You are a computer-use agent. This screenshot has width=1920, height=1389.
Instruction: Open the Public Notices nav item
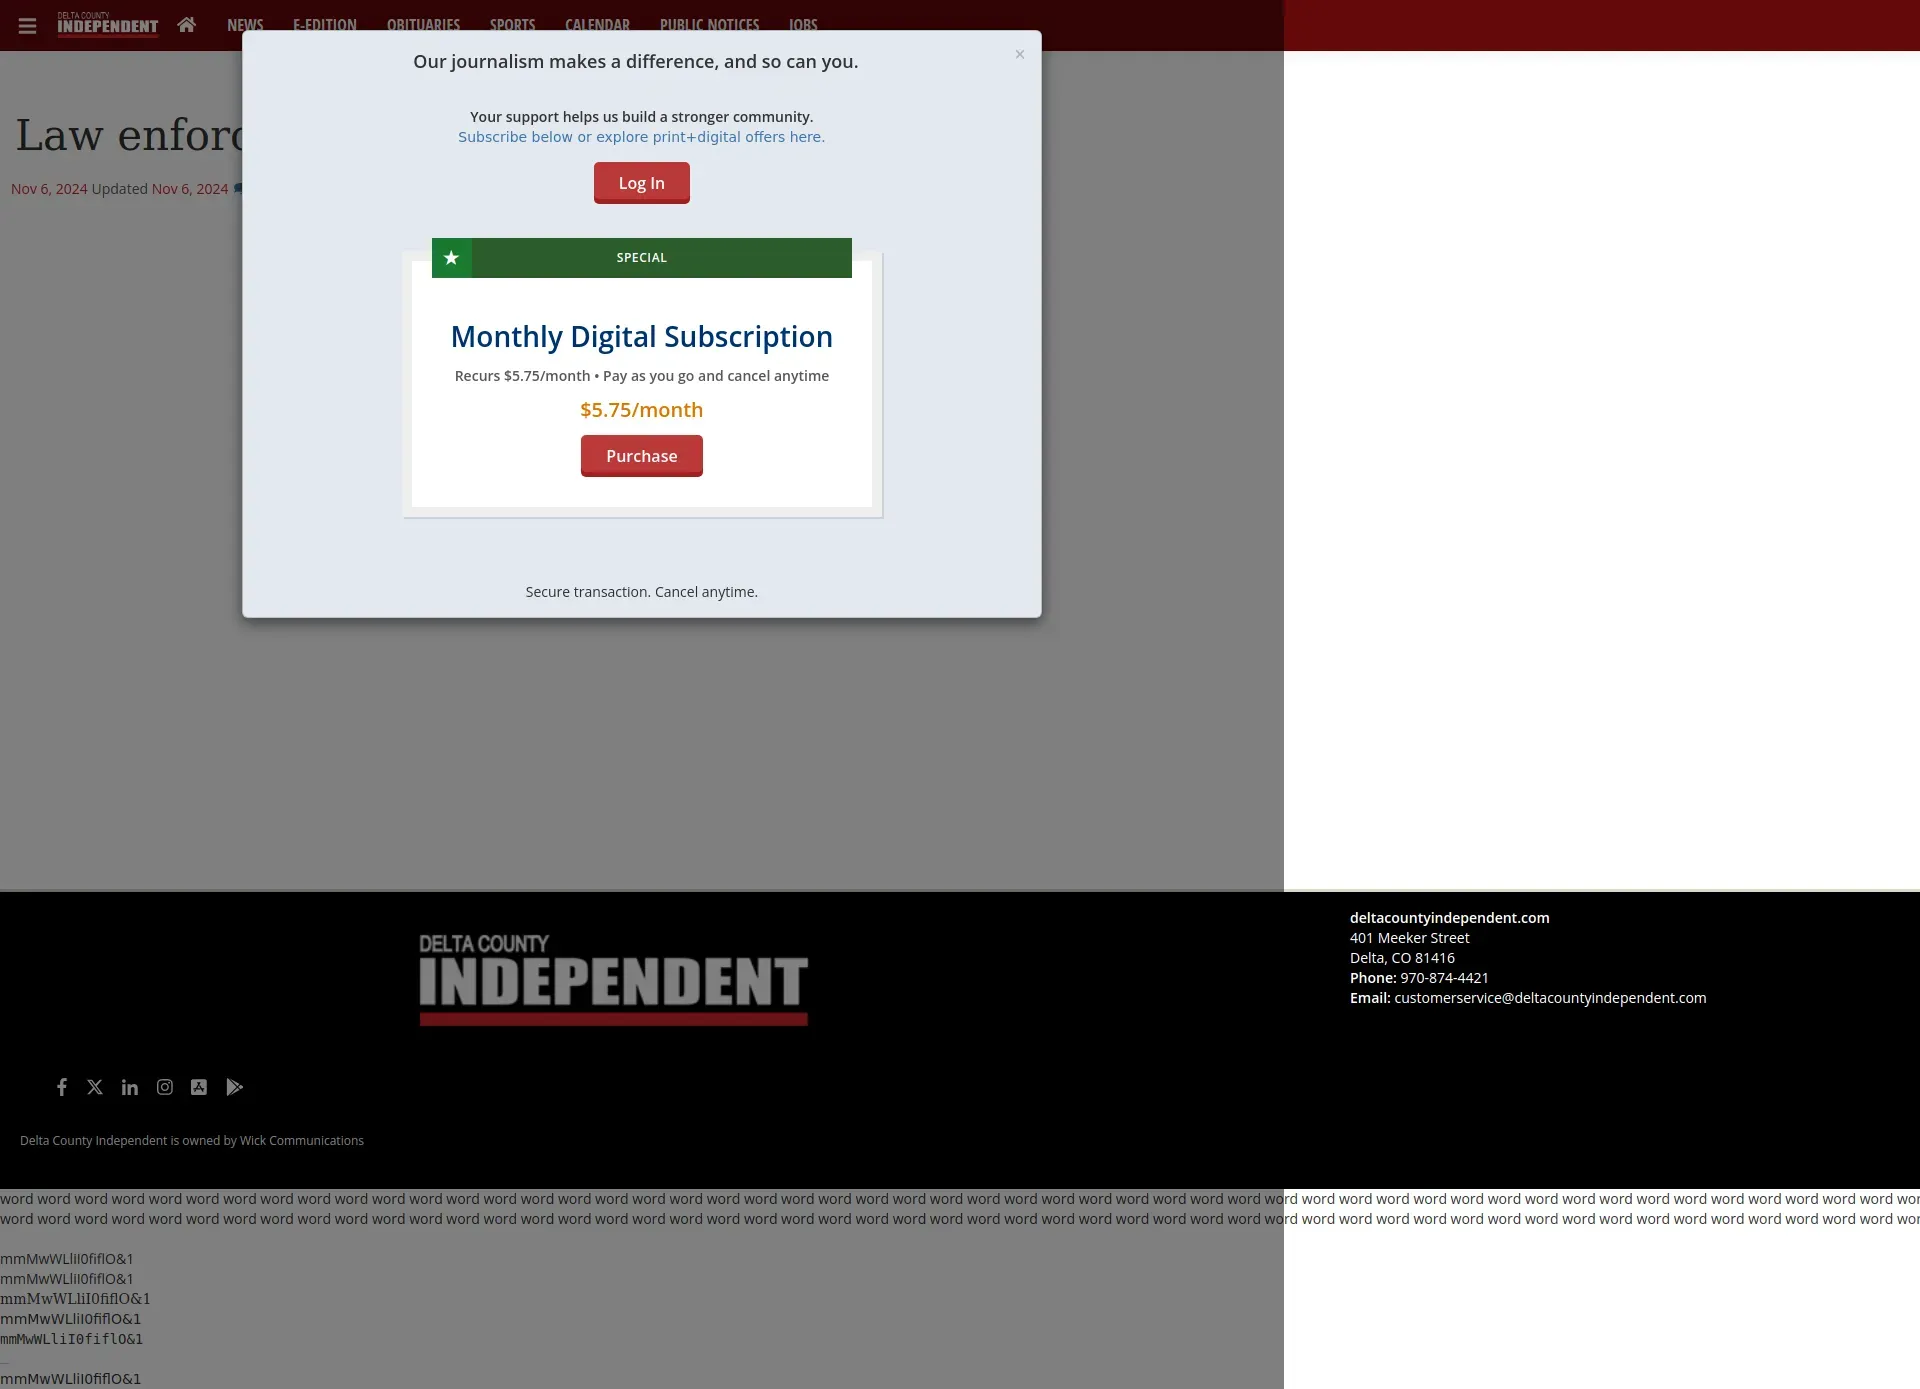coord(709,25)
